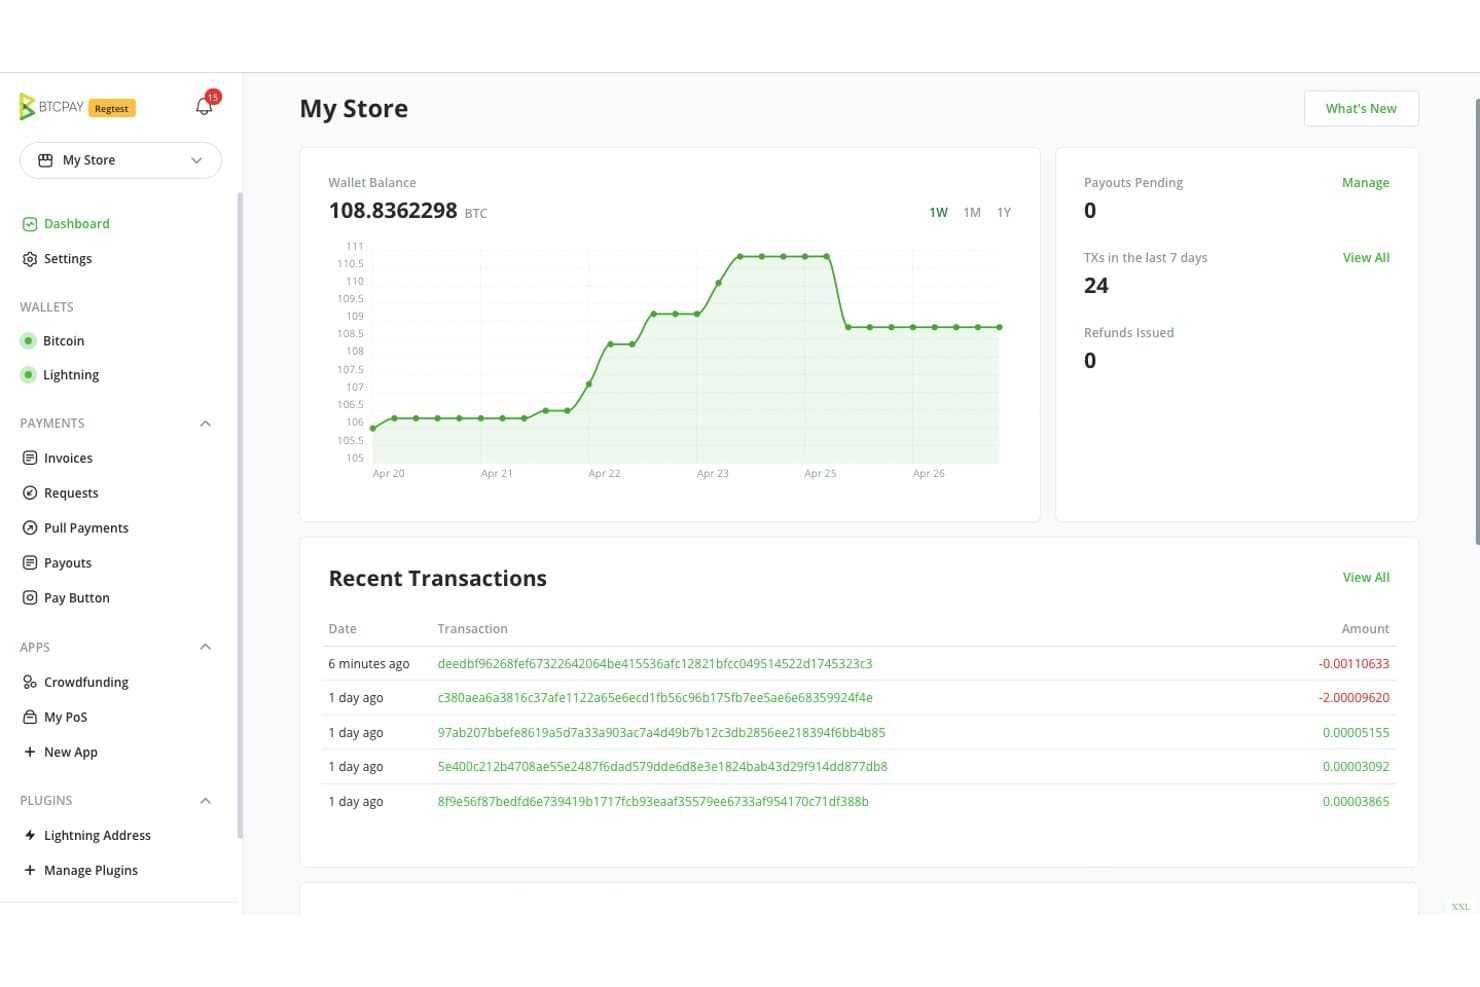Viewport: 1480px width, 987px height.
Task: Click Manage link for Payouts Pending
Action: pyautogui.click(x=1365, y=183)
